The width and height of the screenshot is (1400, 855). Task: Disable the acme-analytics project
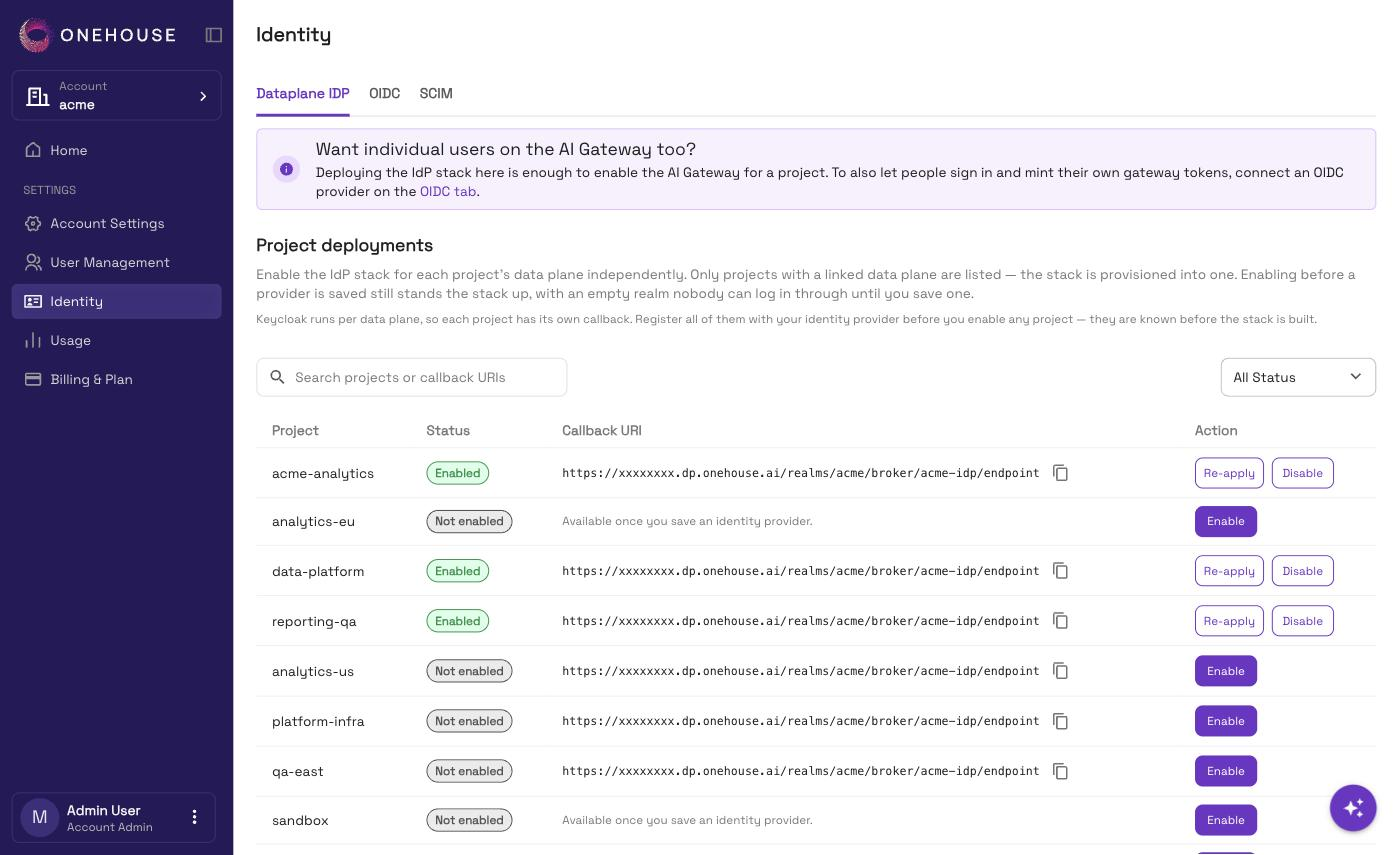(1302, 473)
